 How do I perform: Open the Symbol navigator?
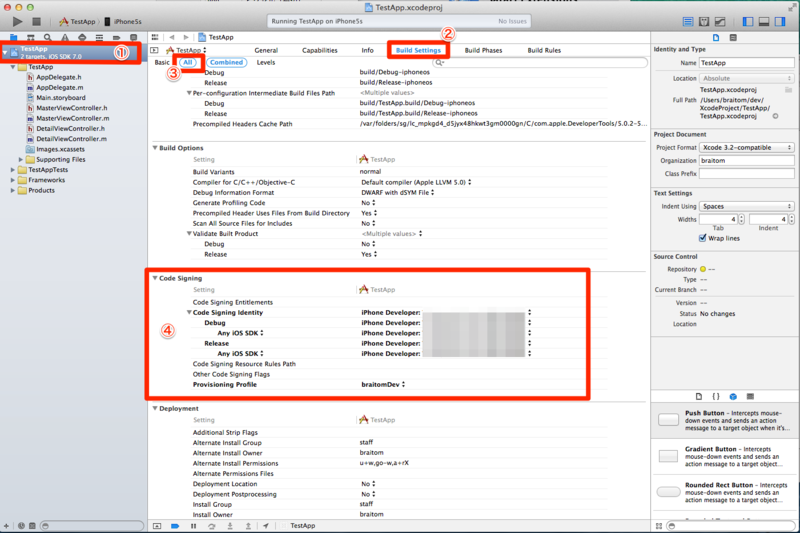point(31,37)
